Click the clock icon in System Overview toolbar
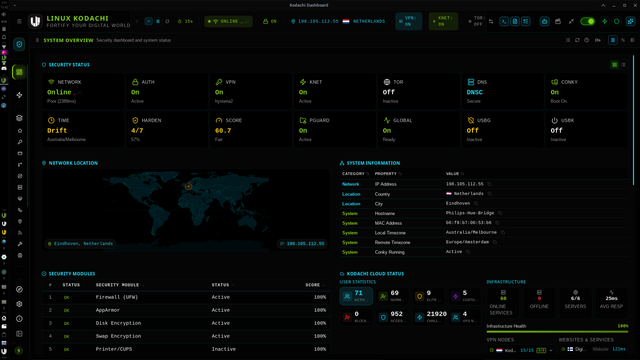 point(587,40)
